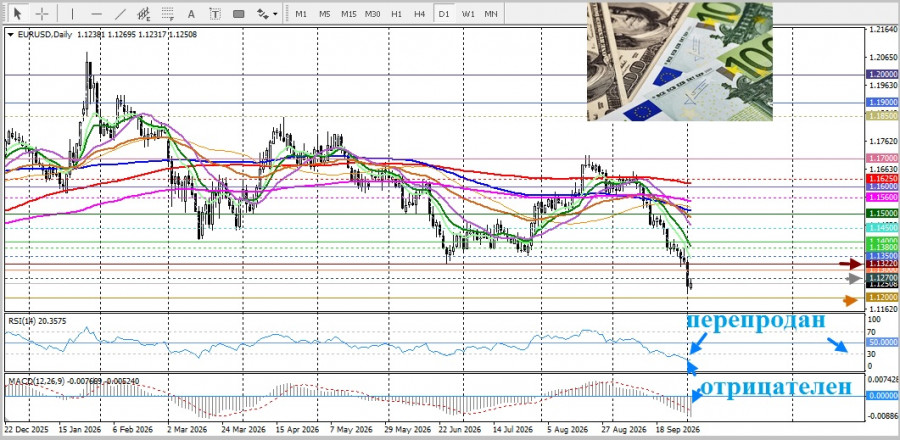Image resolution: width=900 pixels, height=440 pixels.
Task: Select the Text Label (T) tool
Action: coord(215,13)
